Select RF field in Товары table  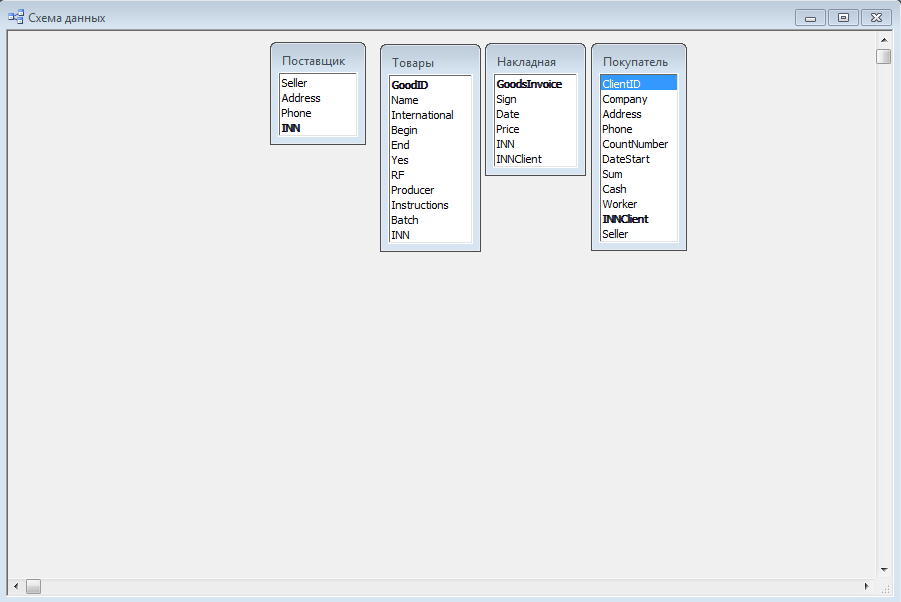point(430,175)
